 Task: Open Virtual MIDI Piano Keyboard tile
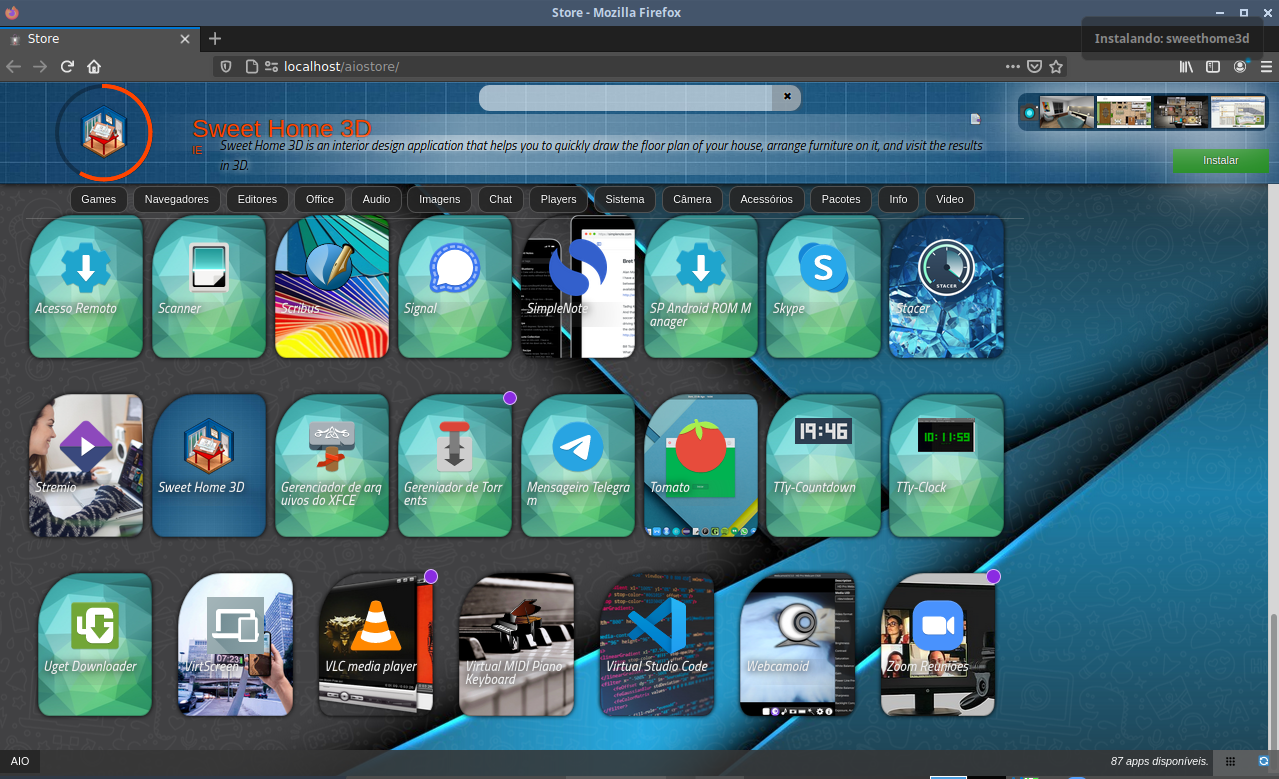coord(517,644)
